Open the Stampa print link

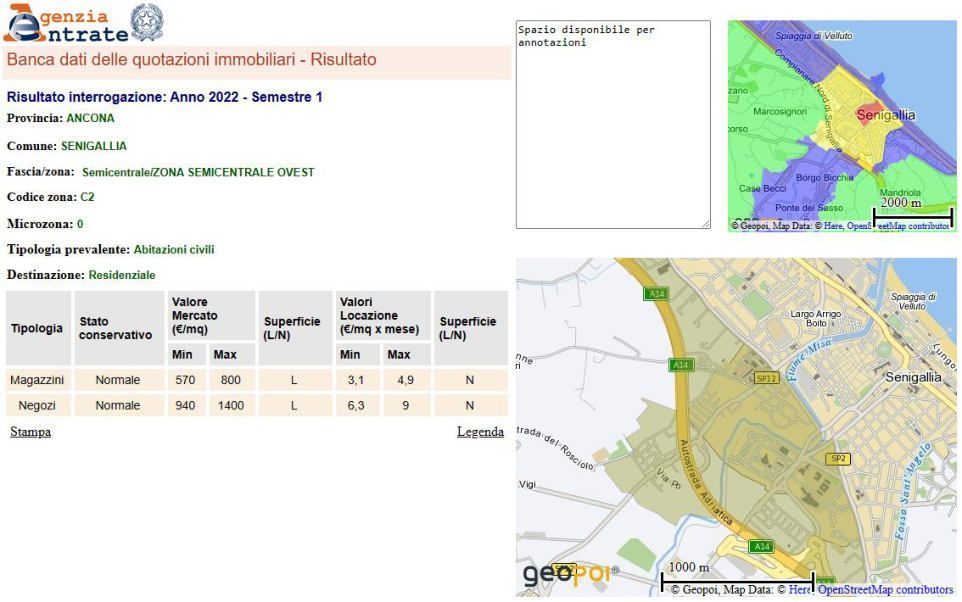click(x=31, y=432)
